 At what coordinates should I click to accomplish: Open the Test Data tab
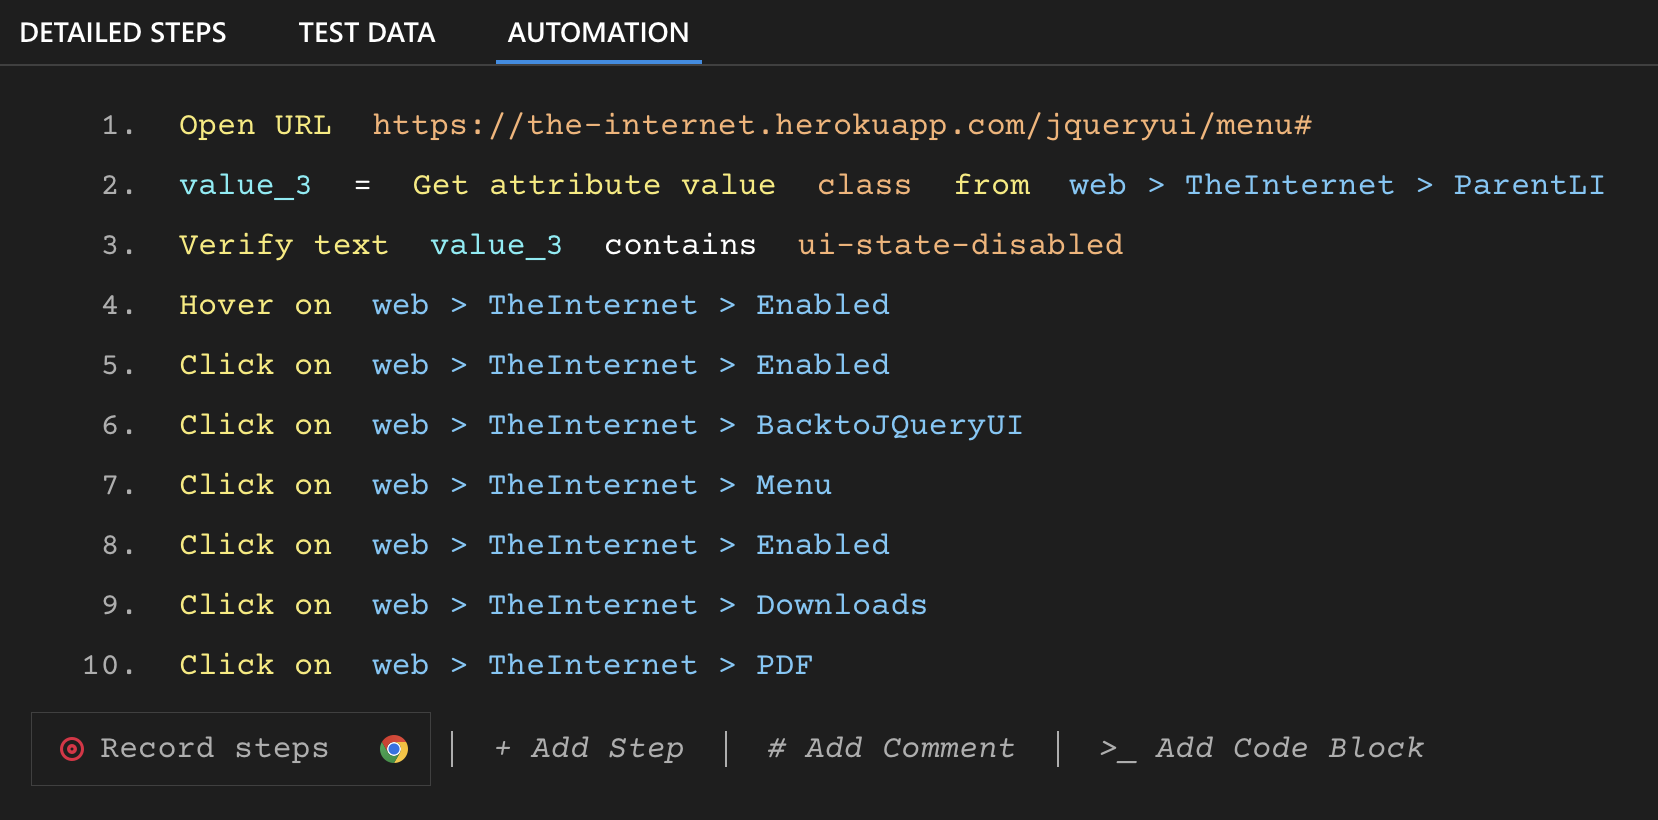coord(367,33)
